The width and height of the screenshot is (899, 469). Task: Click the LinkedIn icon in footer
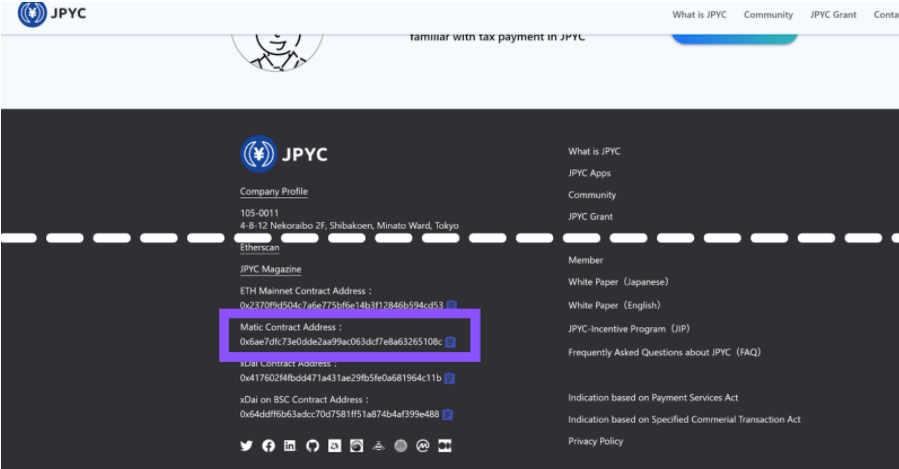pyautogui.click(x=290, y=446)
